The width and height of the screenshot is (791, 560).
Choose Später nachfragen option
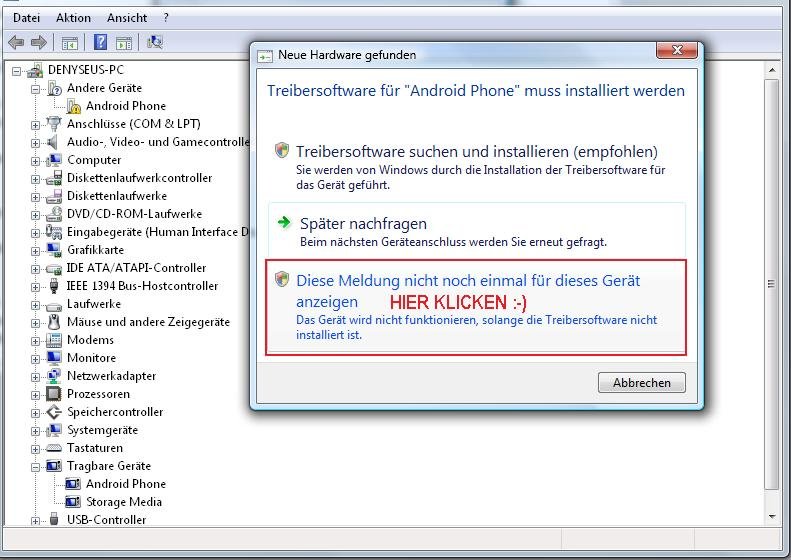[476, 231]
